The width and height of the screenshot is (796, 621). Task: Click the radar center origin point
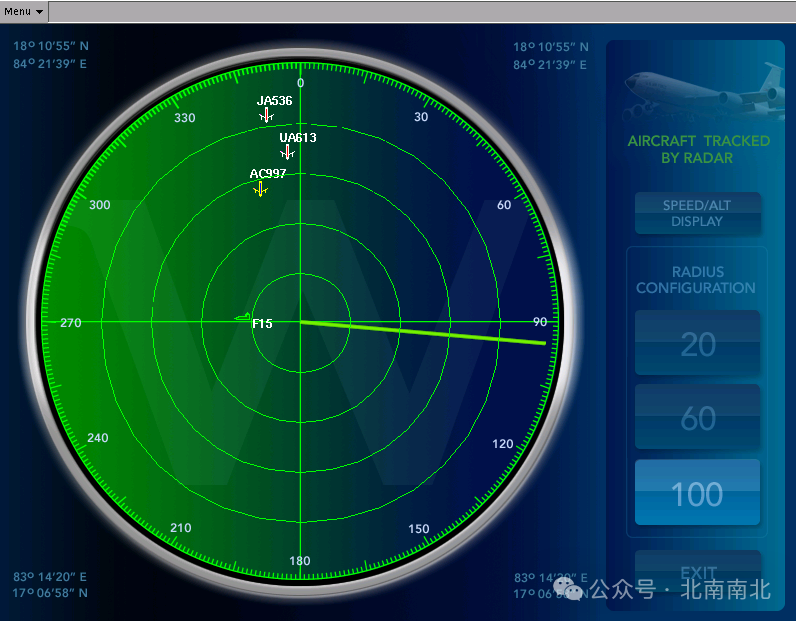click(x=301, y=322)
